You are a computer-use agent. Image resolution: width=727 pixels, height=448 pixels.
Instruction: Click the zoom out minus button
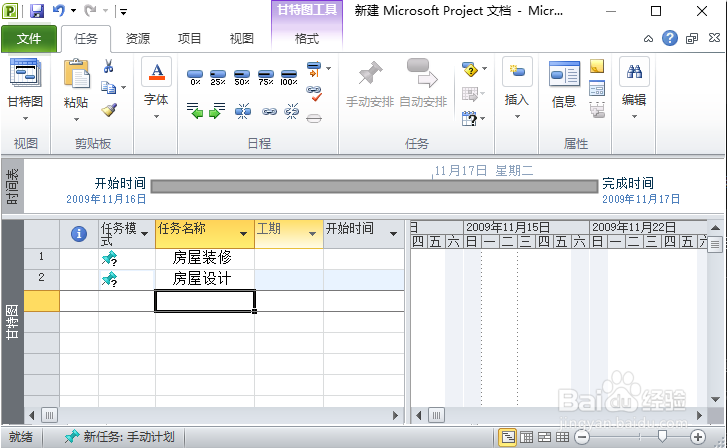582,436
